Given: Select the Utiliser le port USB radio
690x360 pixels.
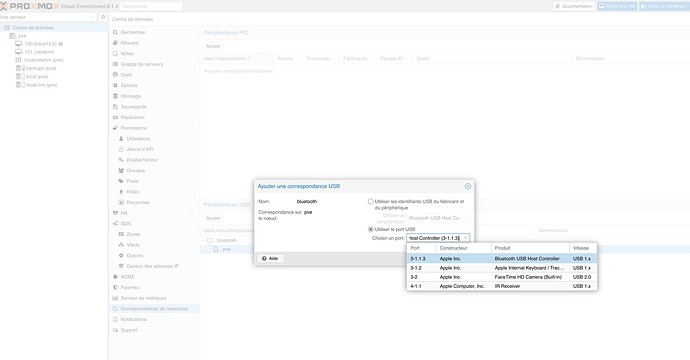Looking at the screenshot, I should [371, 229].
